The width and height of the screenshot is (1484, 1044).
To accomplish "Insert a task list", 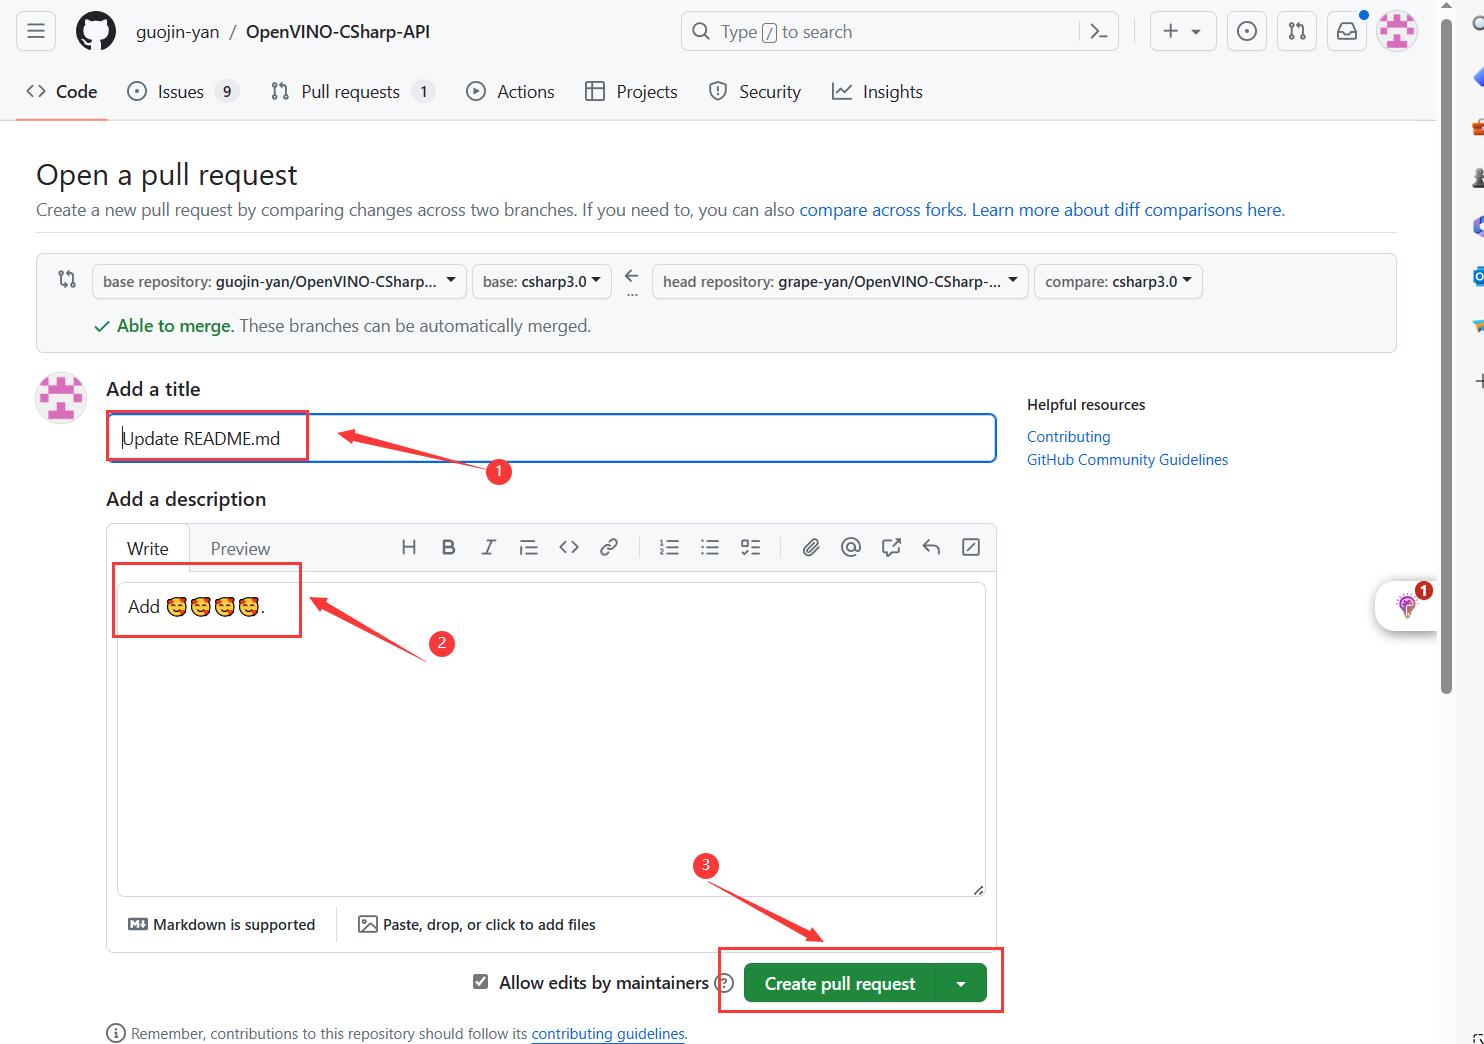I will pos(750,547).
